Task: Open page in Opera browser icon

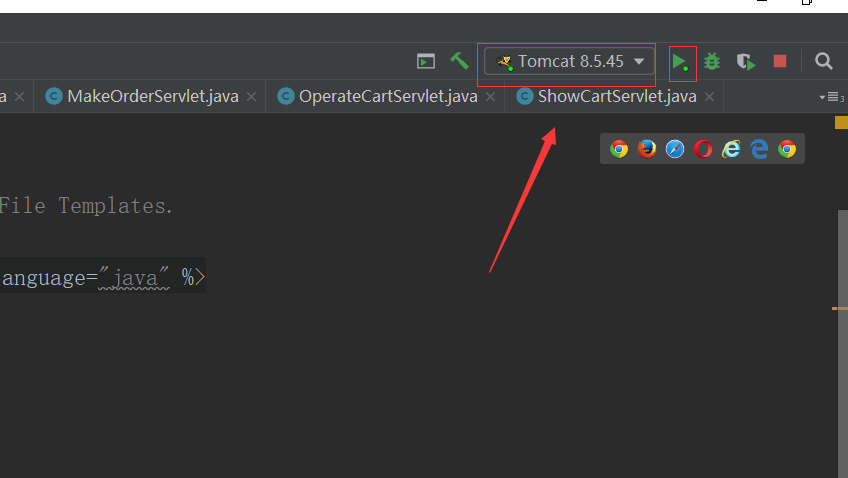Action: [703, 149]
